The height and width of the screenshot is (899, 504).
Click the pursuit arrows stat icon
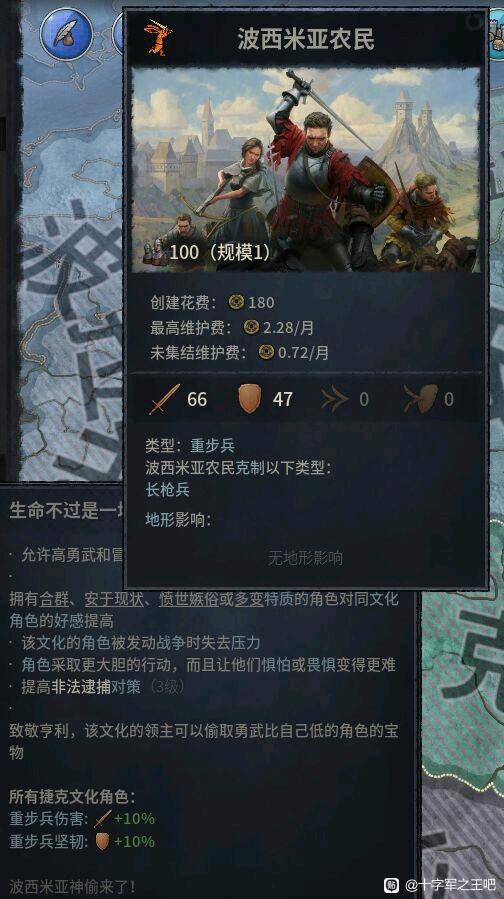334,399
